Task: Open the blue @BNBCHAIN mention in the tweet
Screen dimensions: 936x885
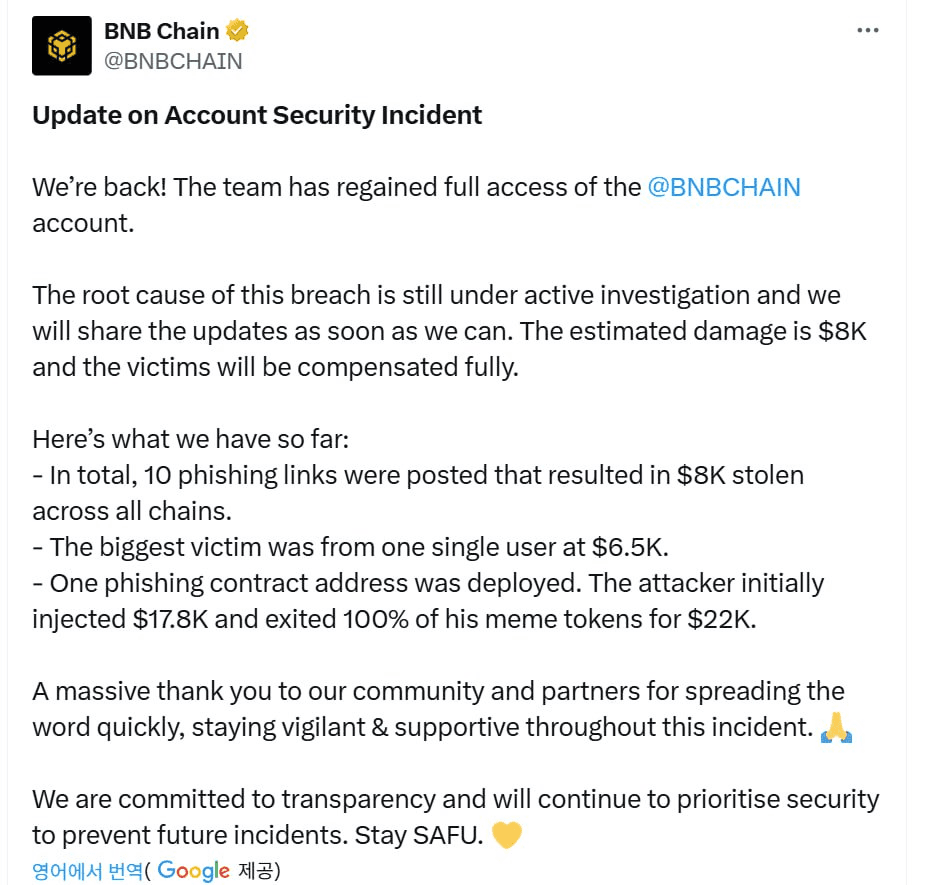Action: tap(724, 187)
